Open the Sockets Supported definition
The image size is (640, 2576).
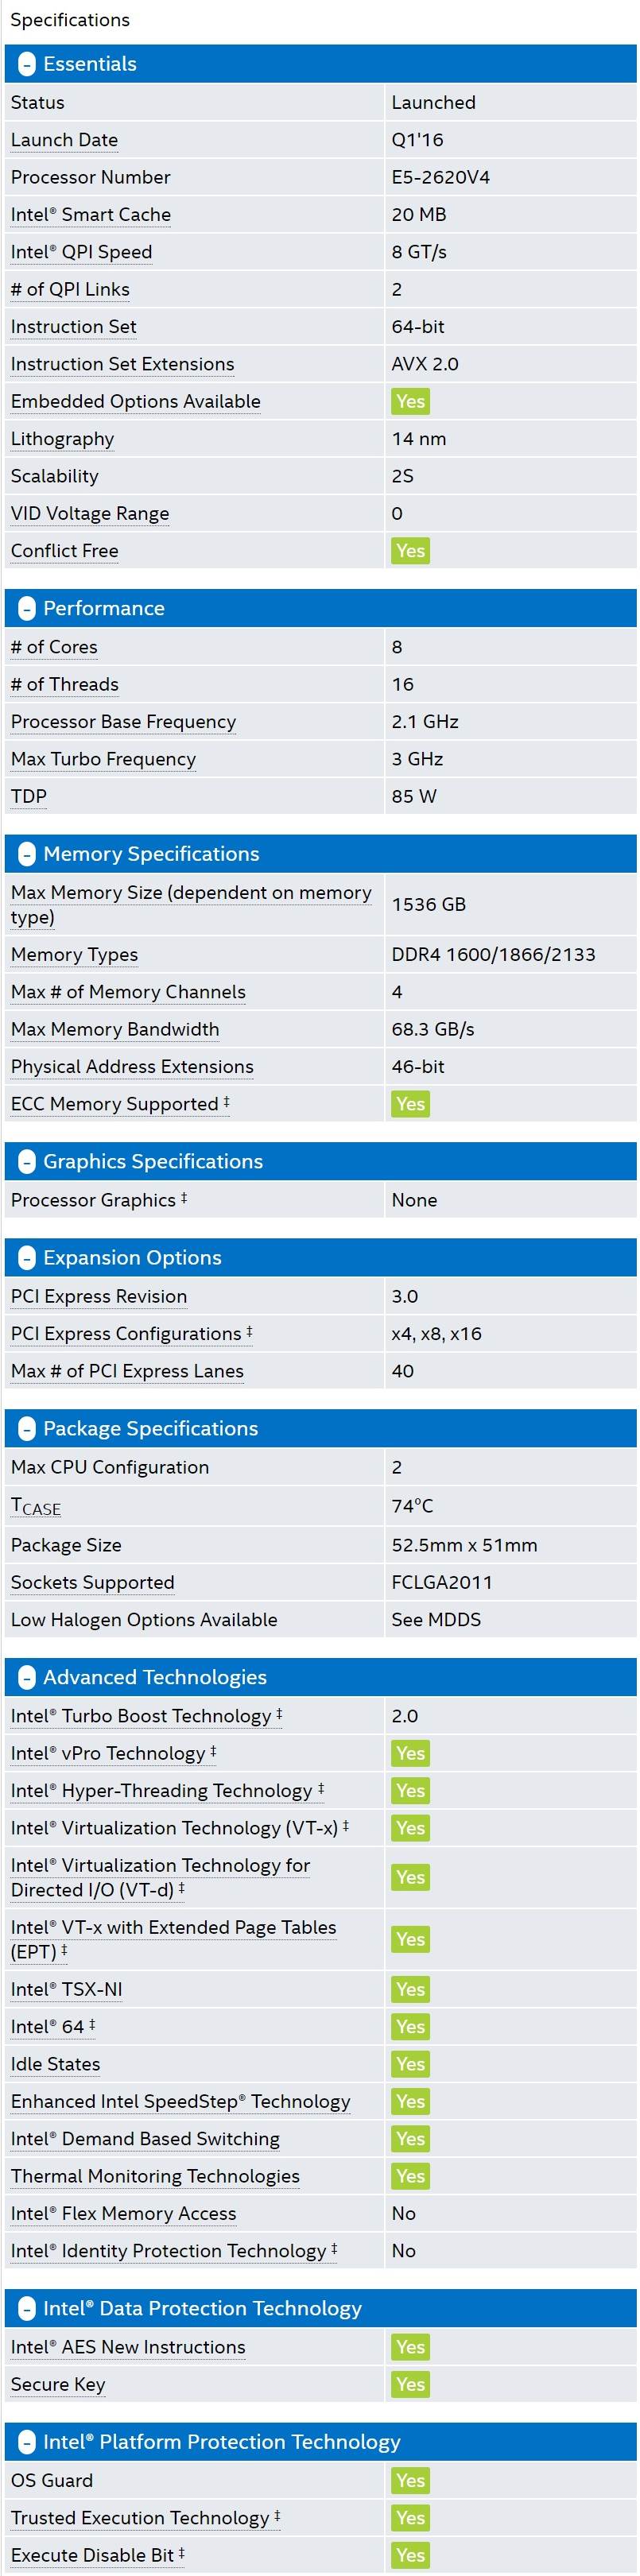pyautogui.click(x=92, y=1583)
